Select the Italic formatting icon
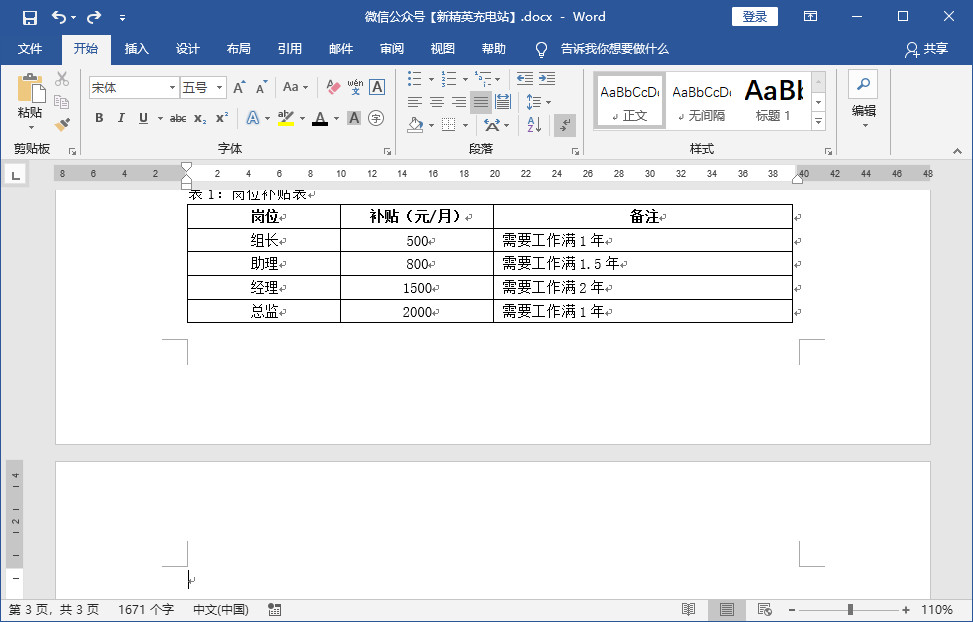This screenshot has height=622, width=973. 121,117
